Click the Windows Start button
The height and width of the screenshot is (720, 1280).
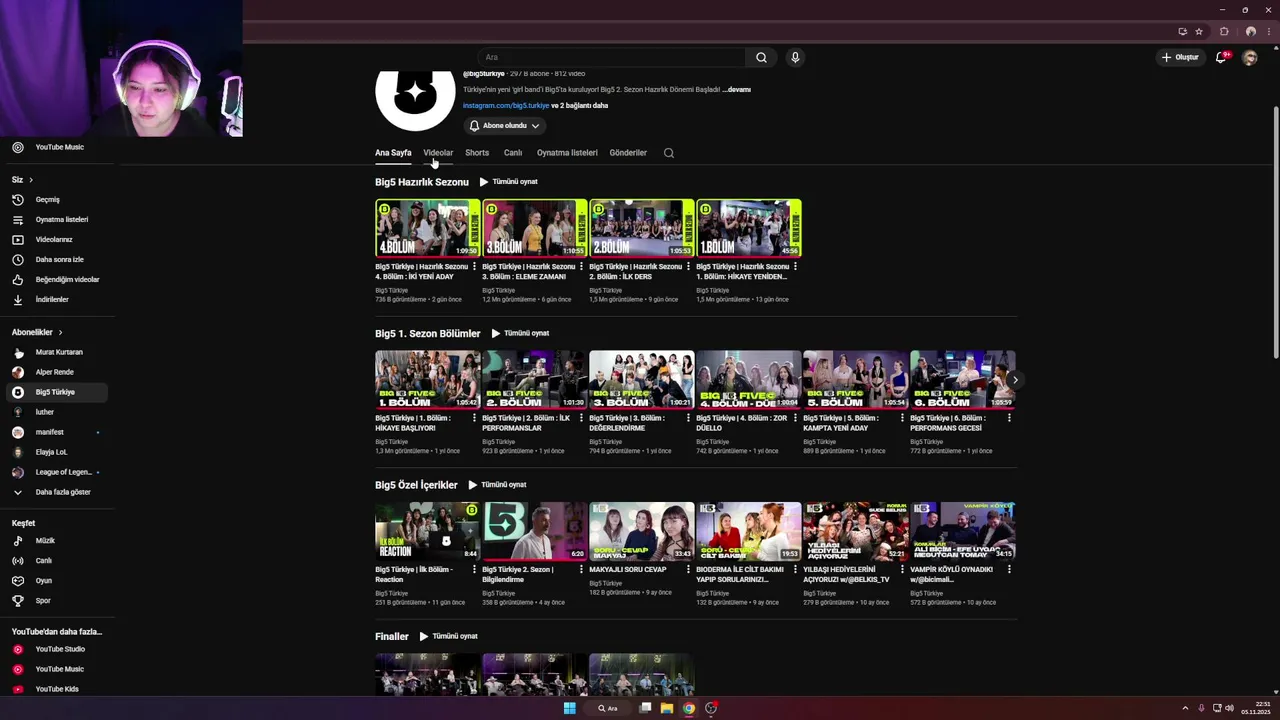(x=569, y=708)
